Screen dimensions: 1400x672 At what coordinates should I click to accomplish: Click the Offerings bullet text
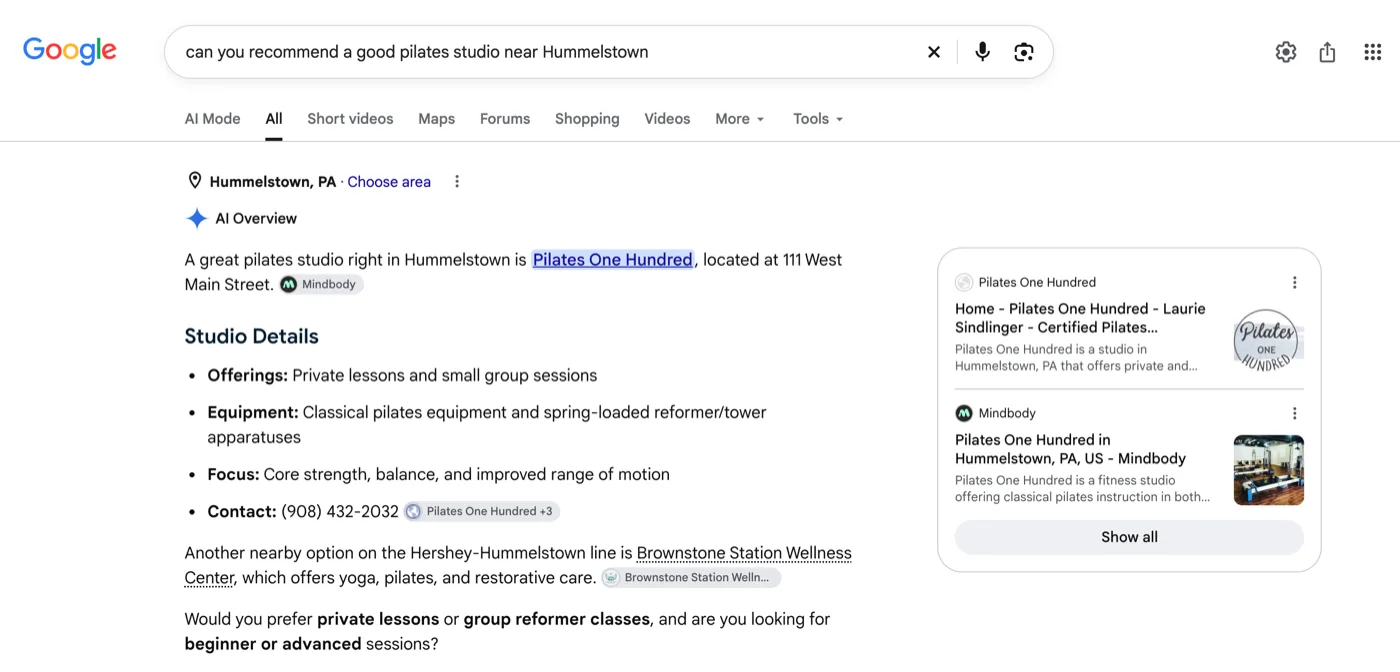tap(402, 376)
